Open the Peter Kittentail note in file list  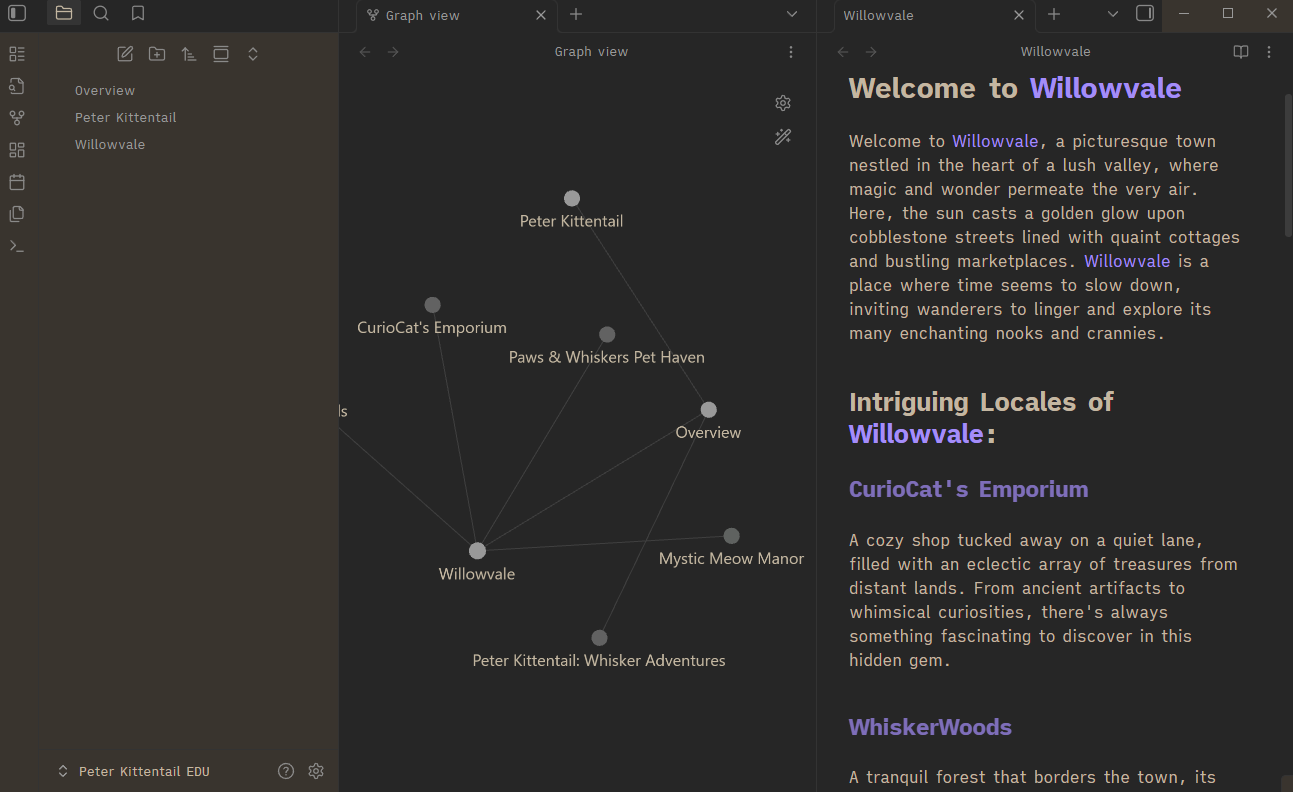click(125, 117)
